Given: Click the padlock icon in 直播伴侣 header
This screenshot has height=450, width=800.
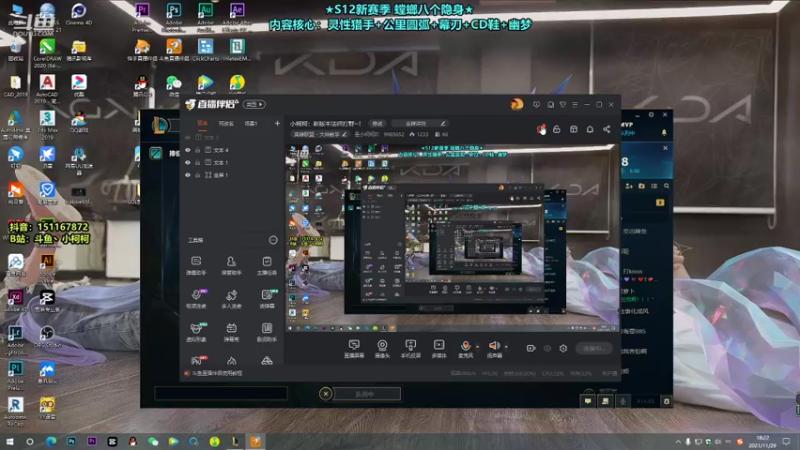Looking at the screenshot, I should coord(557,130).
